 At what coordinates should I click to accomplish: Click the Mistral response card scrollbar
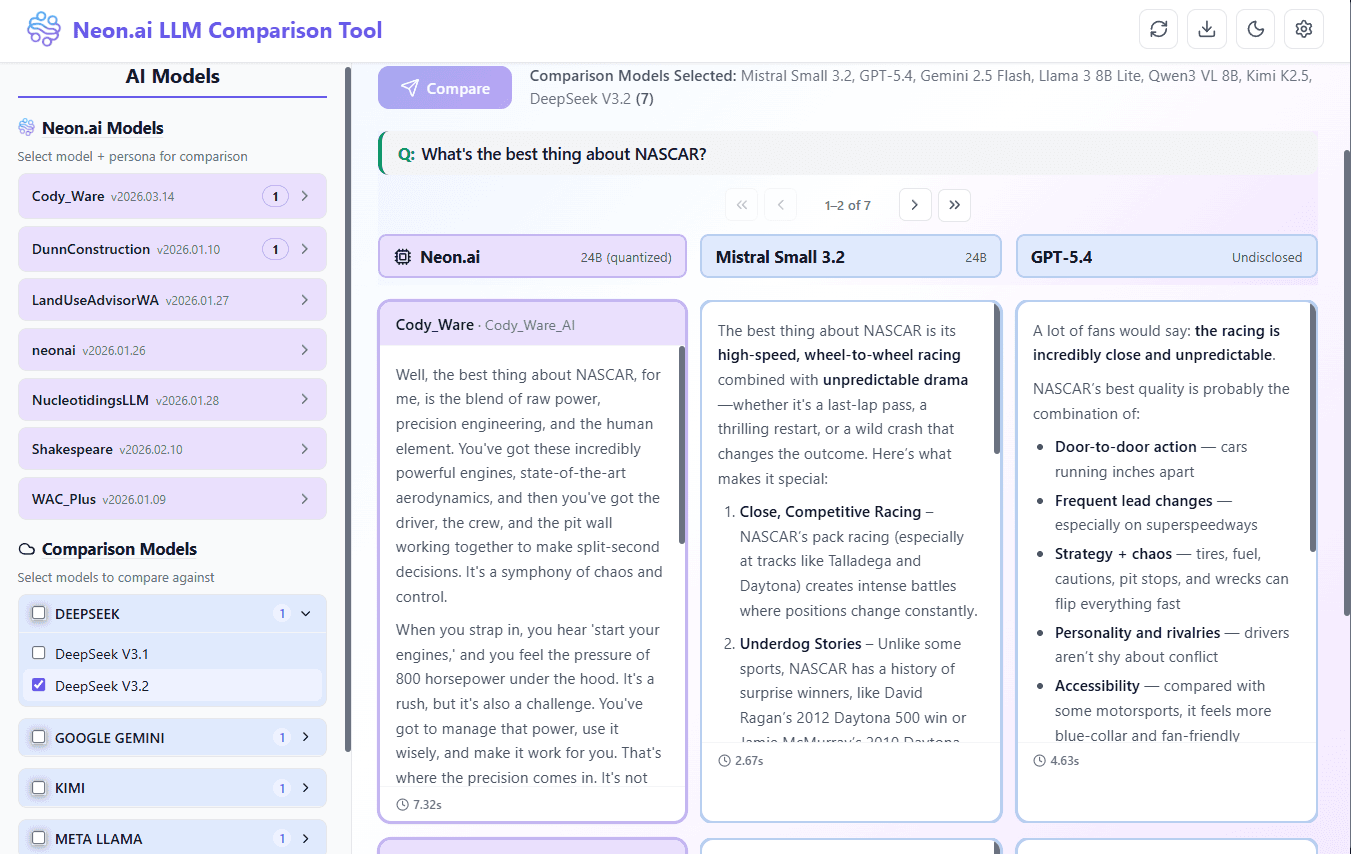(x=997, y=378)
